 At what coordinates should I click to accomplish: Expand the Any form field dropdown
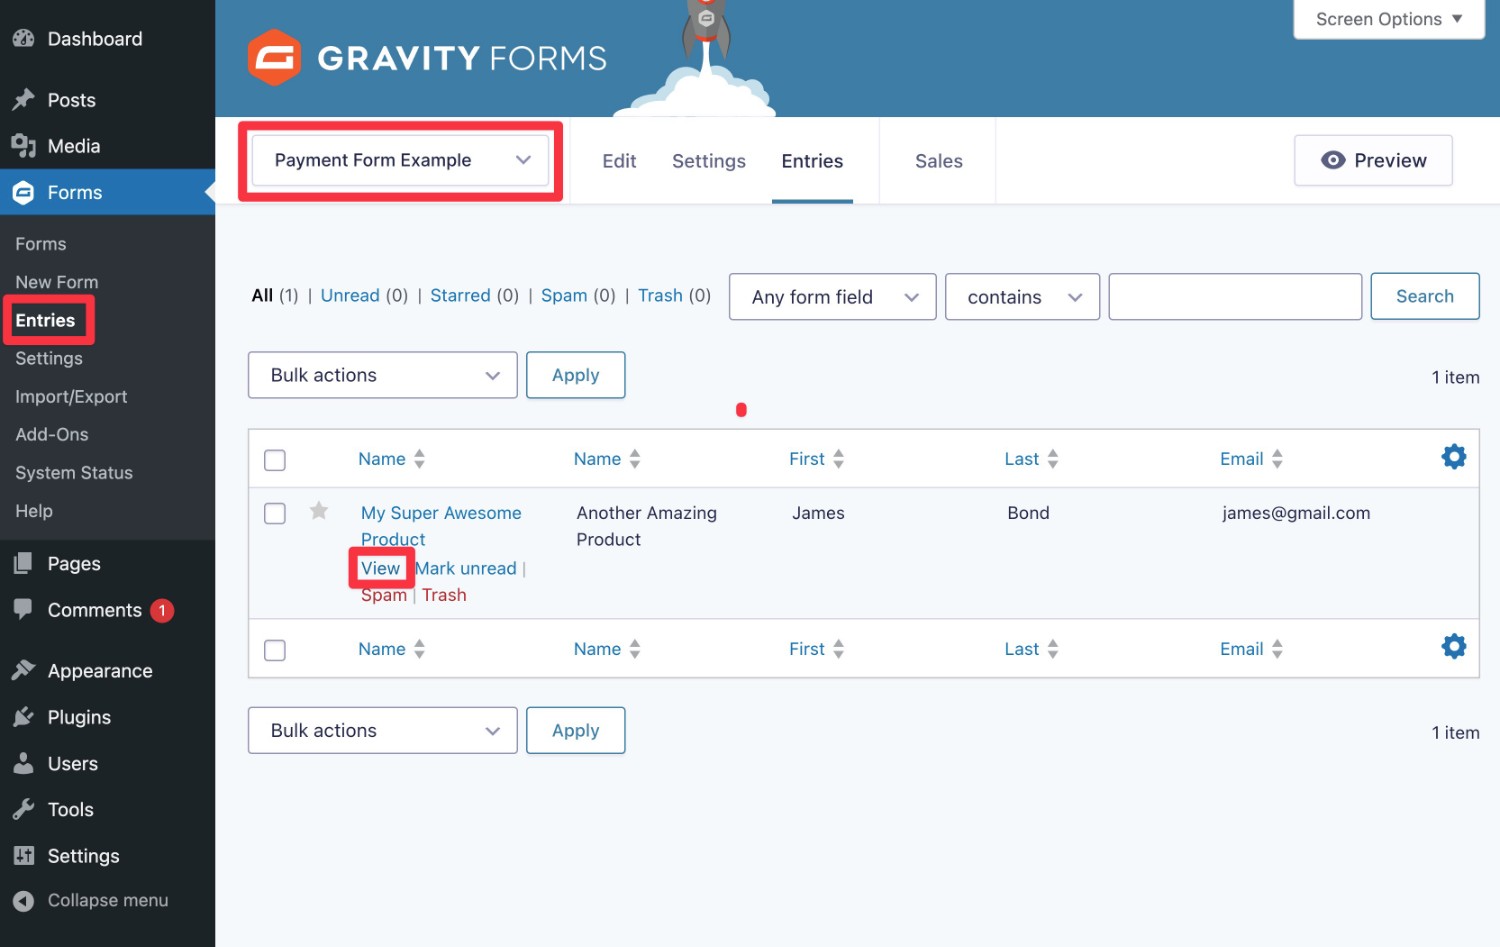coord(831,296)
